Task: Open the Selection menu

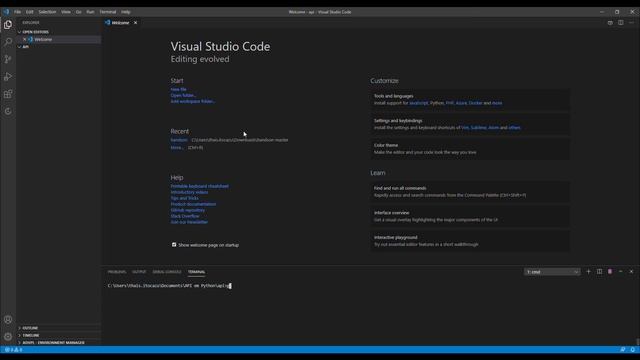Action: [x=47, y=12]
